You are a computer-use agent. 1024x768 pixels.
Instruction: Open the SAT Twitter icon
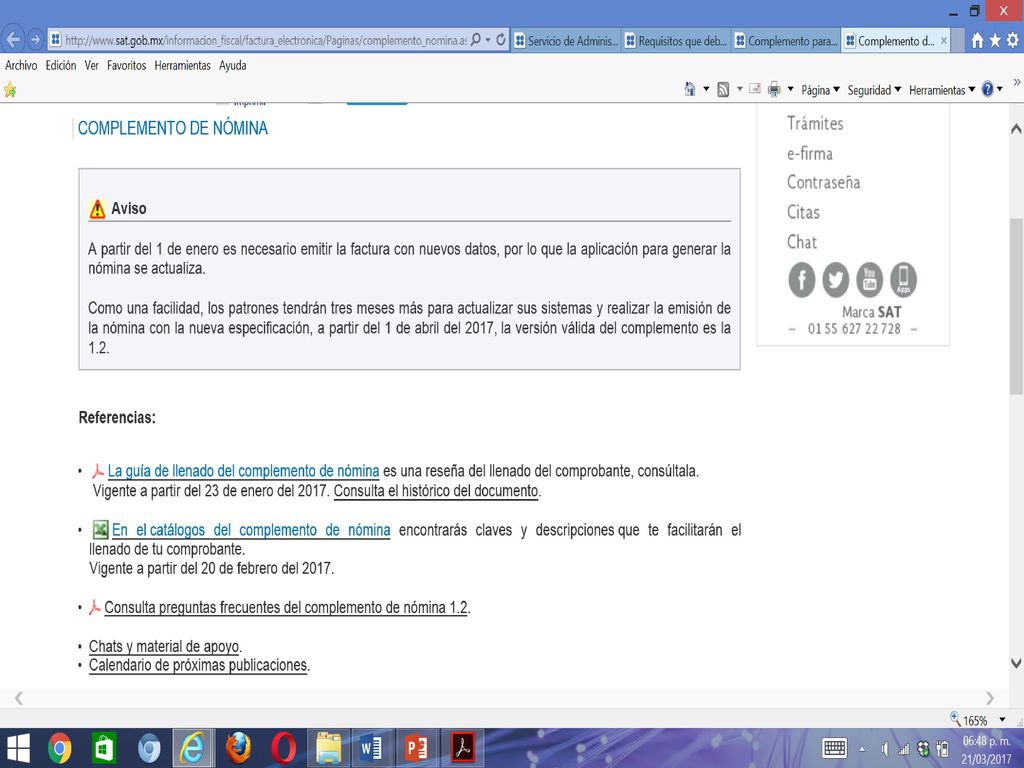(835, 280)
